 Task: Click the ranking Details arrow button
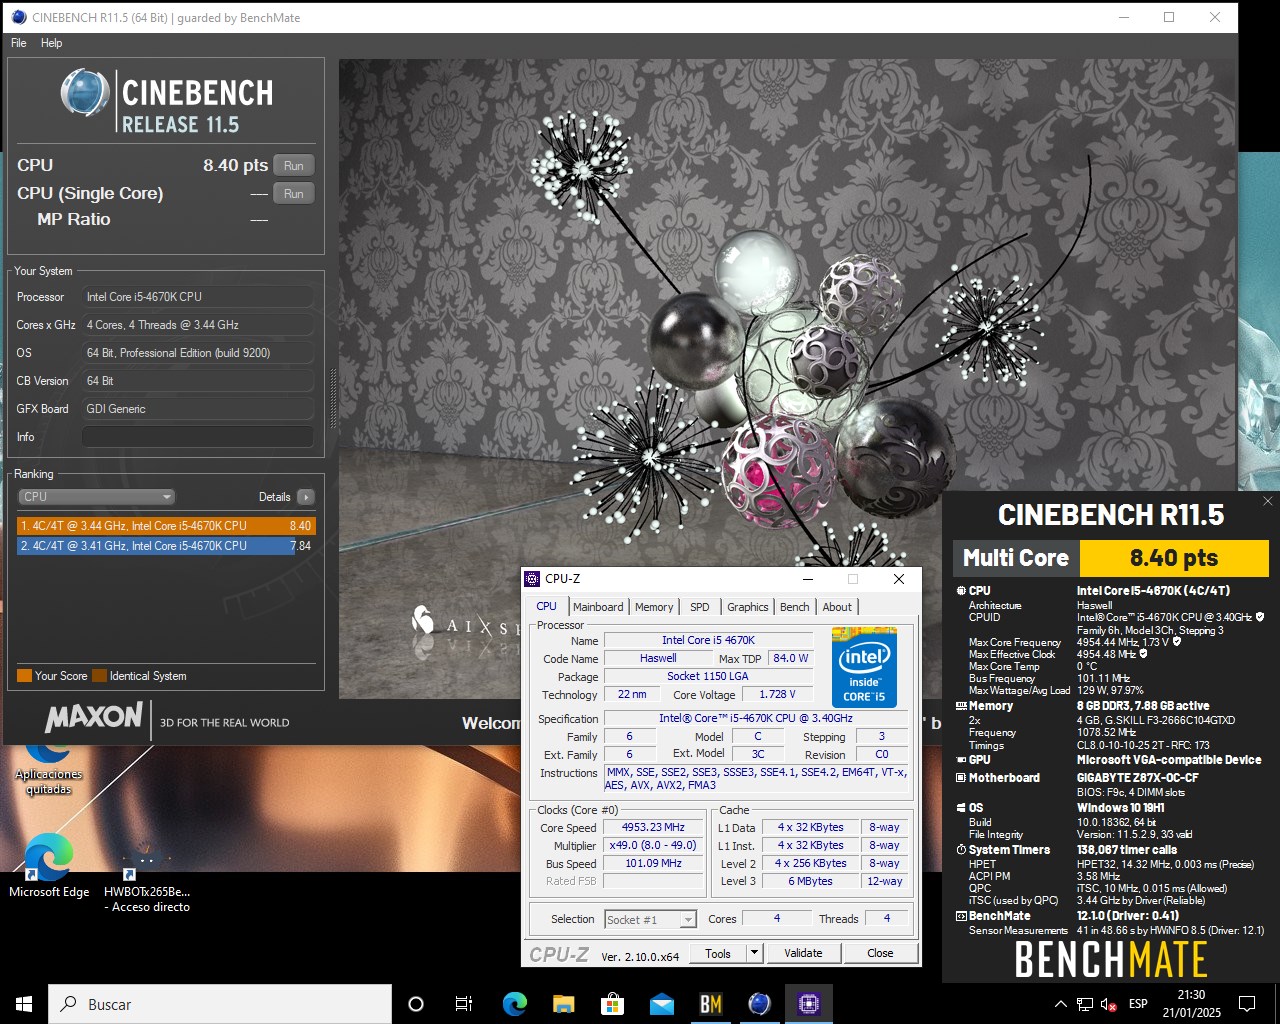coord(306,497)
